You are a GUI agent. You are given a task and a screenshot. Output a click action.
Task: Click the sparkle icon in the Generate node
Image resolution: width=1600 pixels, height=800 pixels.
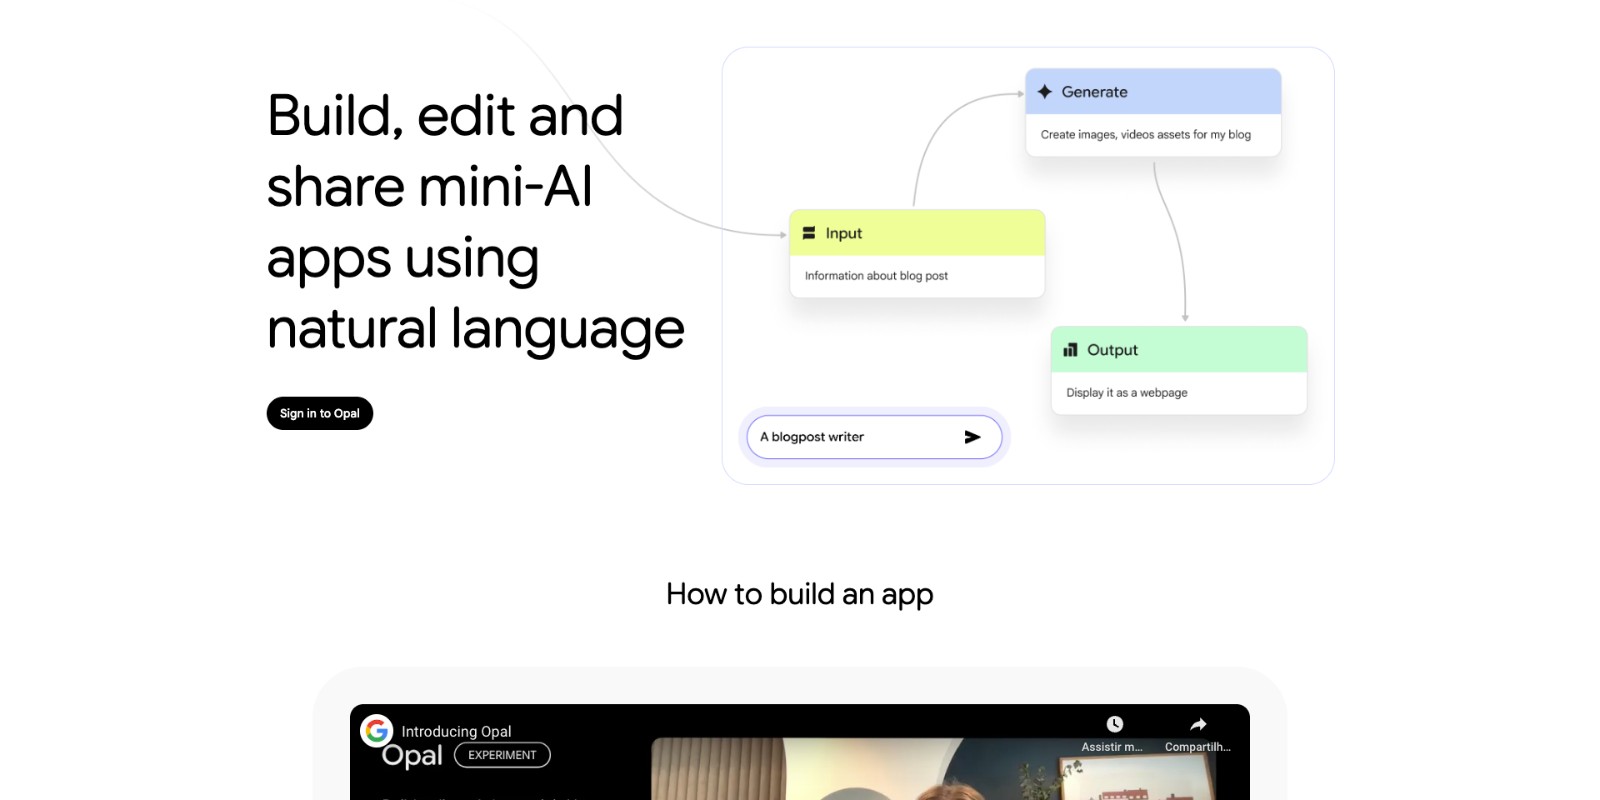coord(1044,92)
